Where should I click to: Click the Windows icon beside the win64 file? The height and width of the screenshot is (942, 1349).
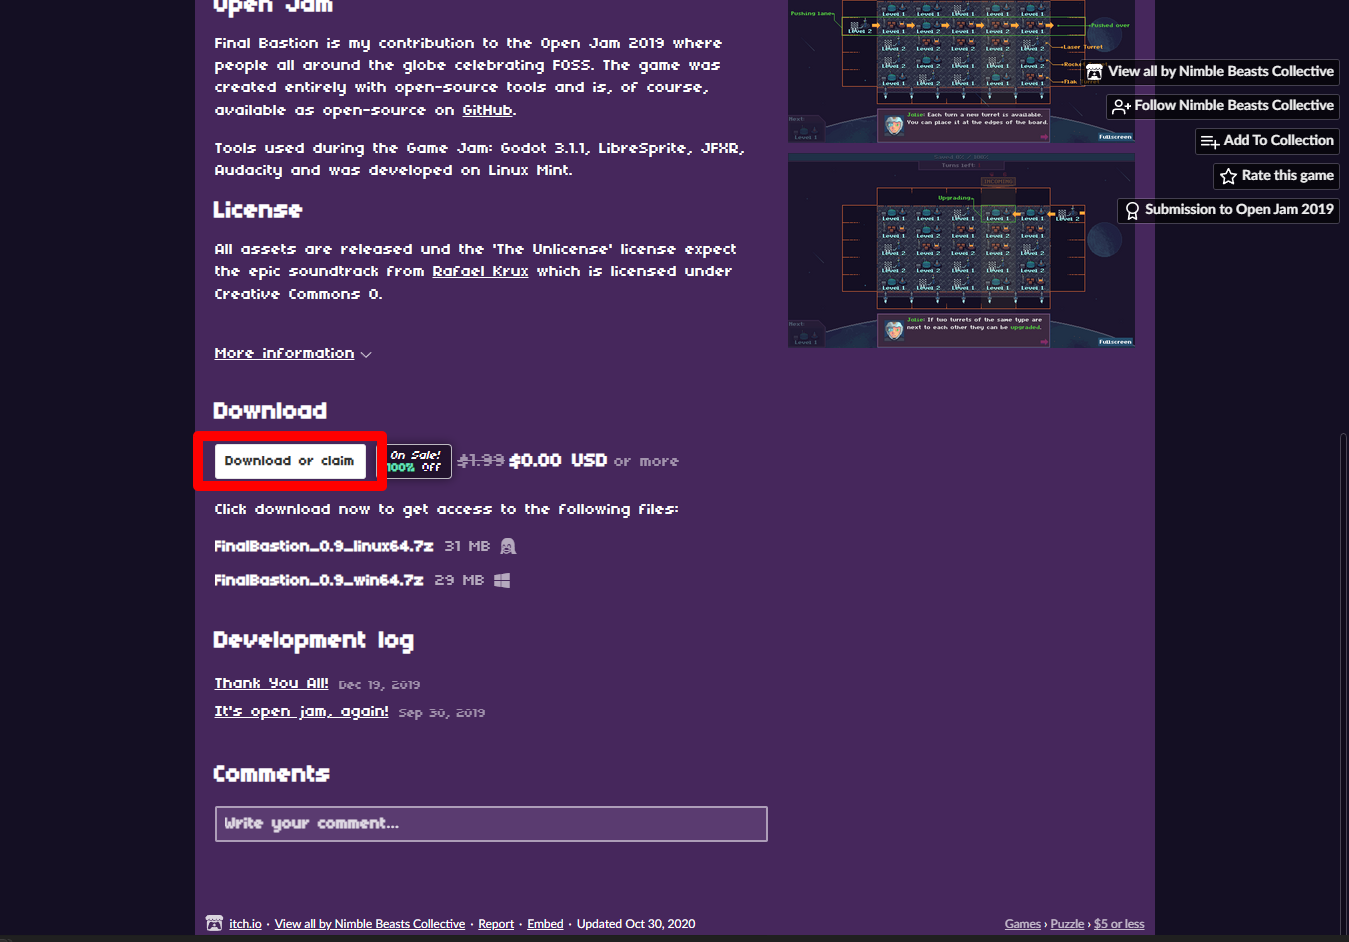[x=502, y=580]
